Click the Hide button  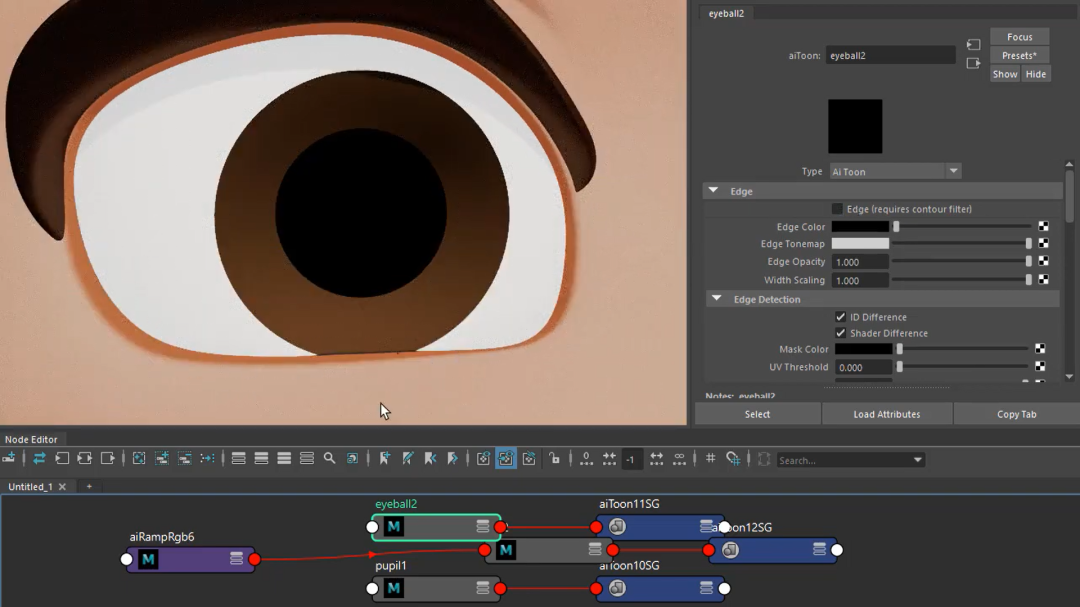1035,74
